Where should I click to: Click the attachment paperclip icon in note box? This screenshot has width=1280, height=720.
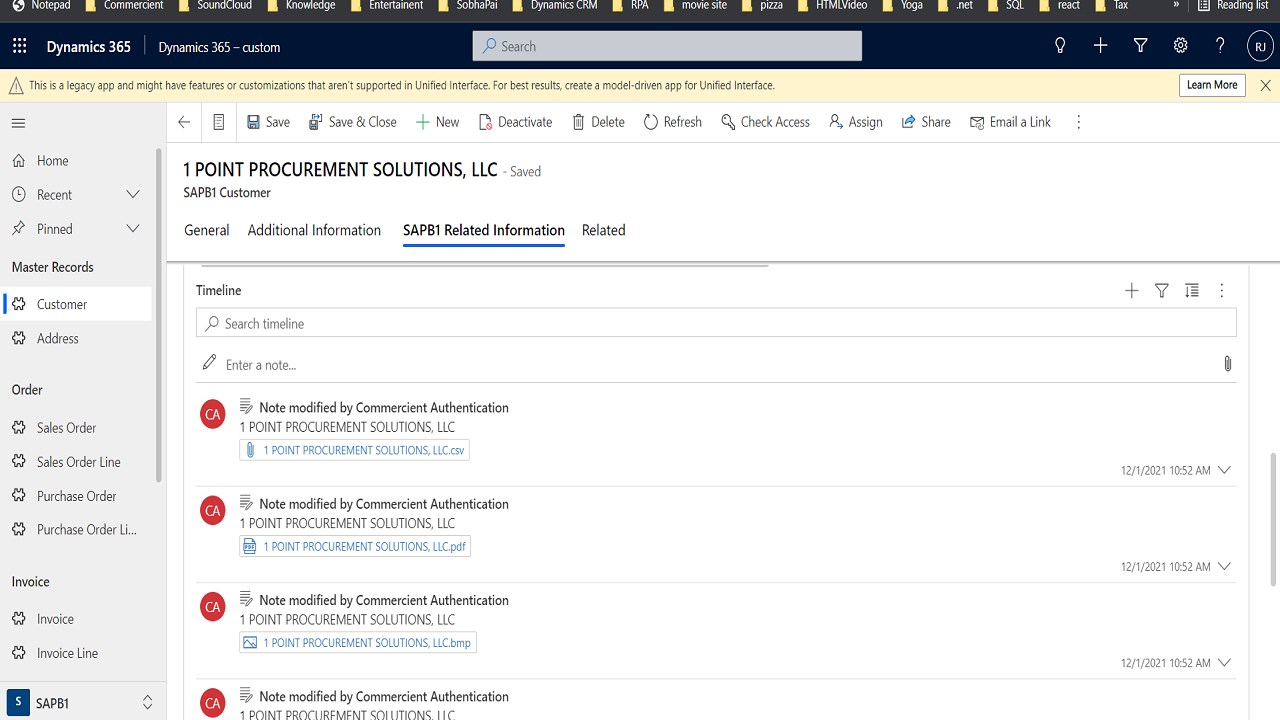[1227, 364]
